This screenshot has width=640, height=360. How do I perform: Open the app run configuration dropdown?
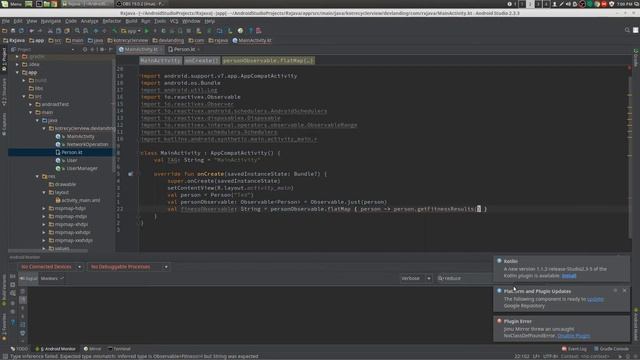[x=131, y=31]
